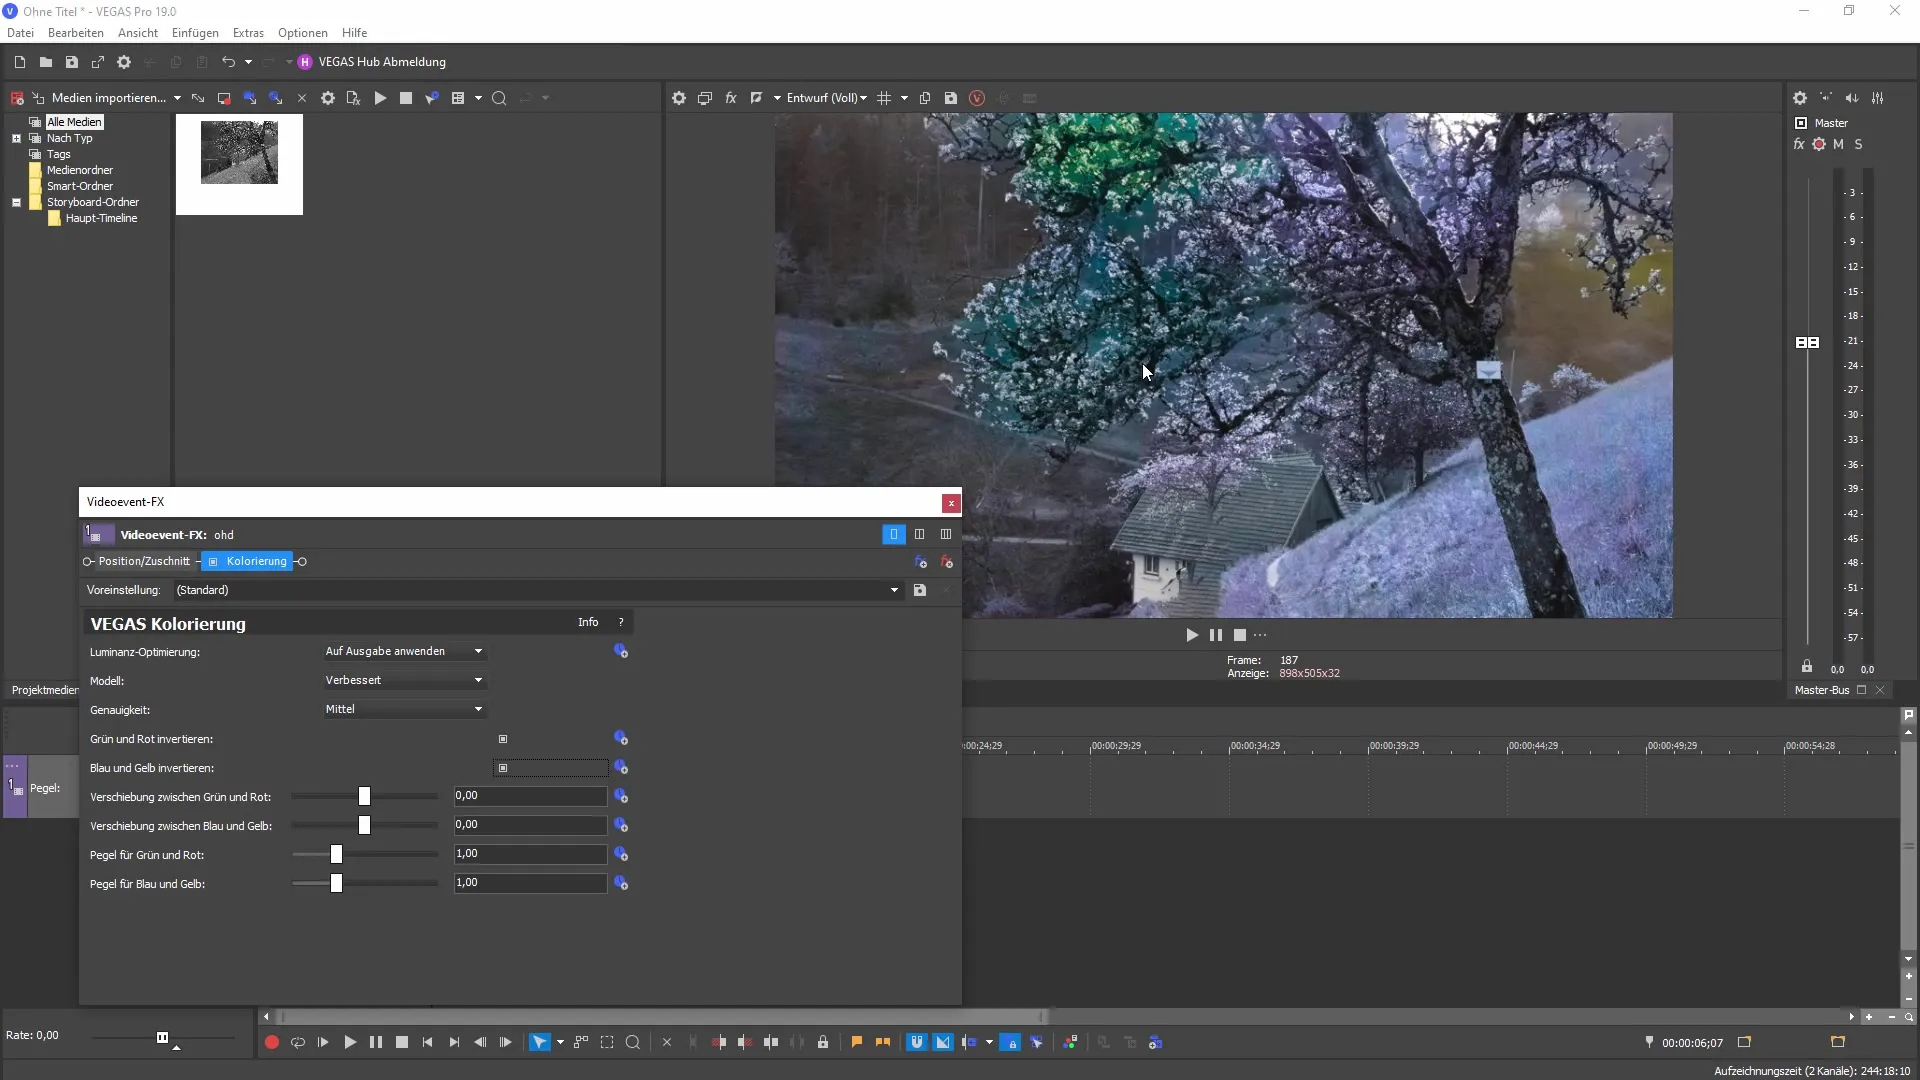
Task: Toggle Blau und Gelb invertieren checkbox
Action: pyautogui.click(x=503, y=769)
